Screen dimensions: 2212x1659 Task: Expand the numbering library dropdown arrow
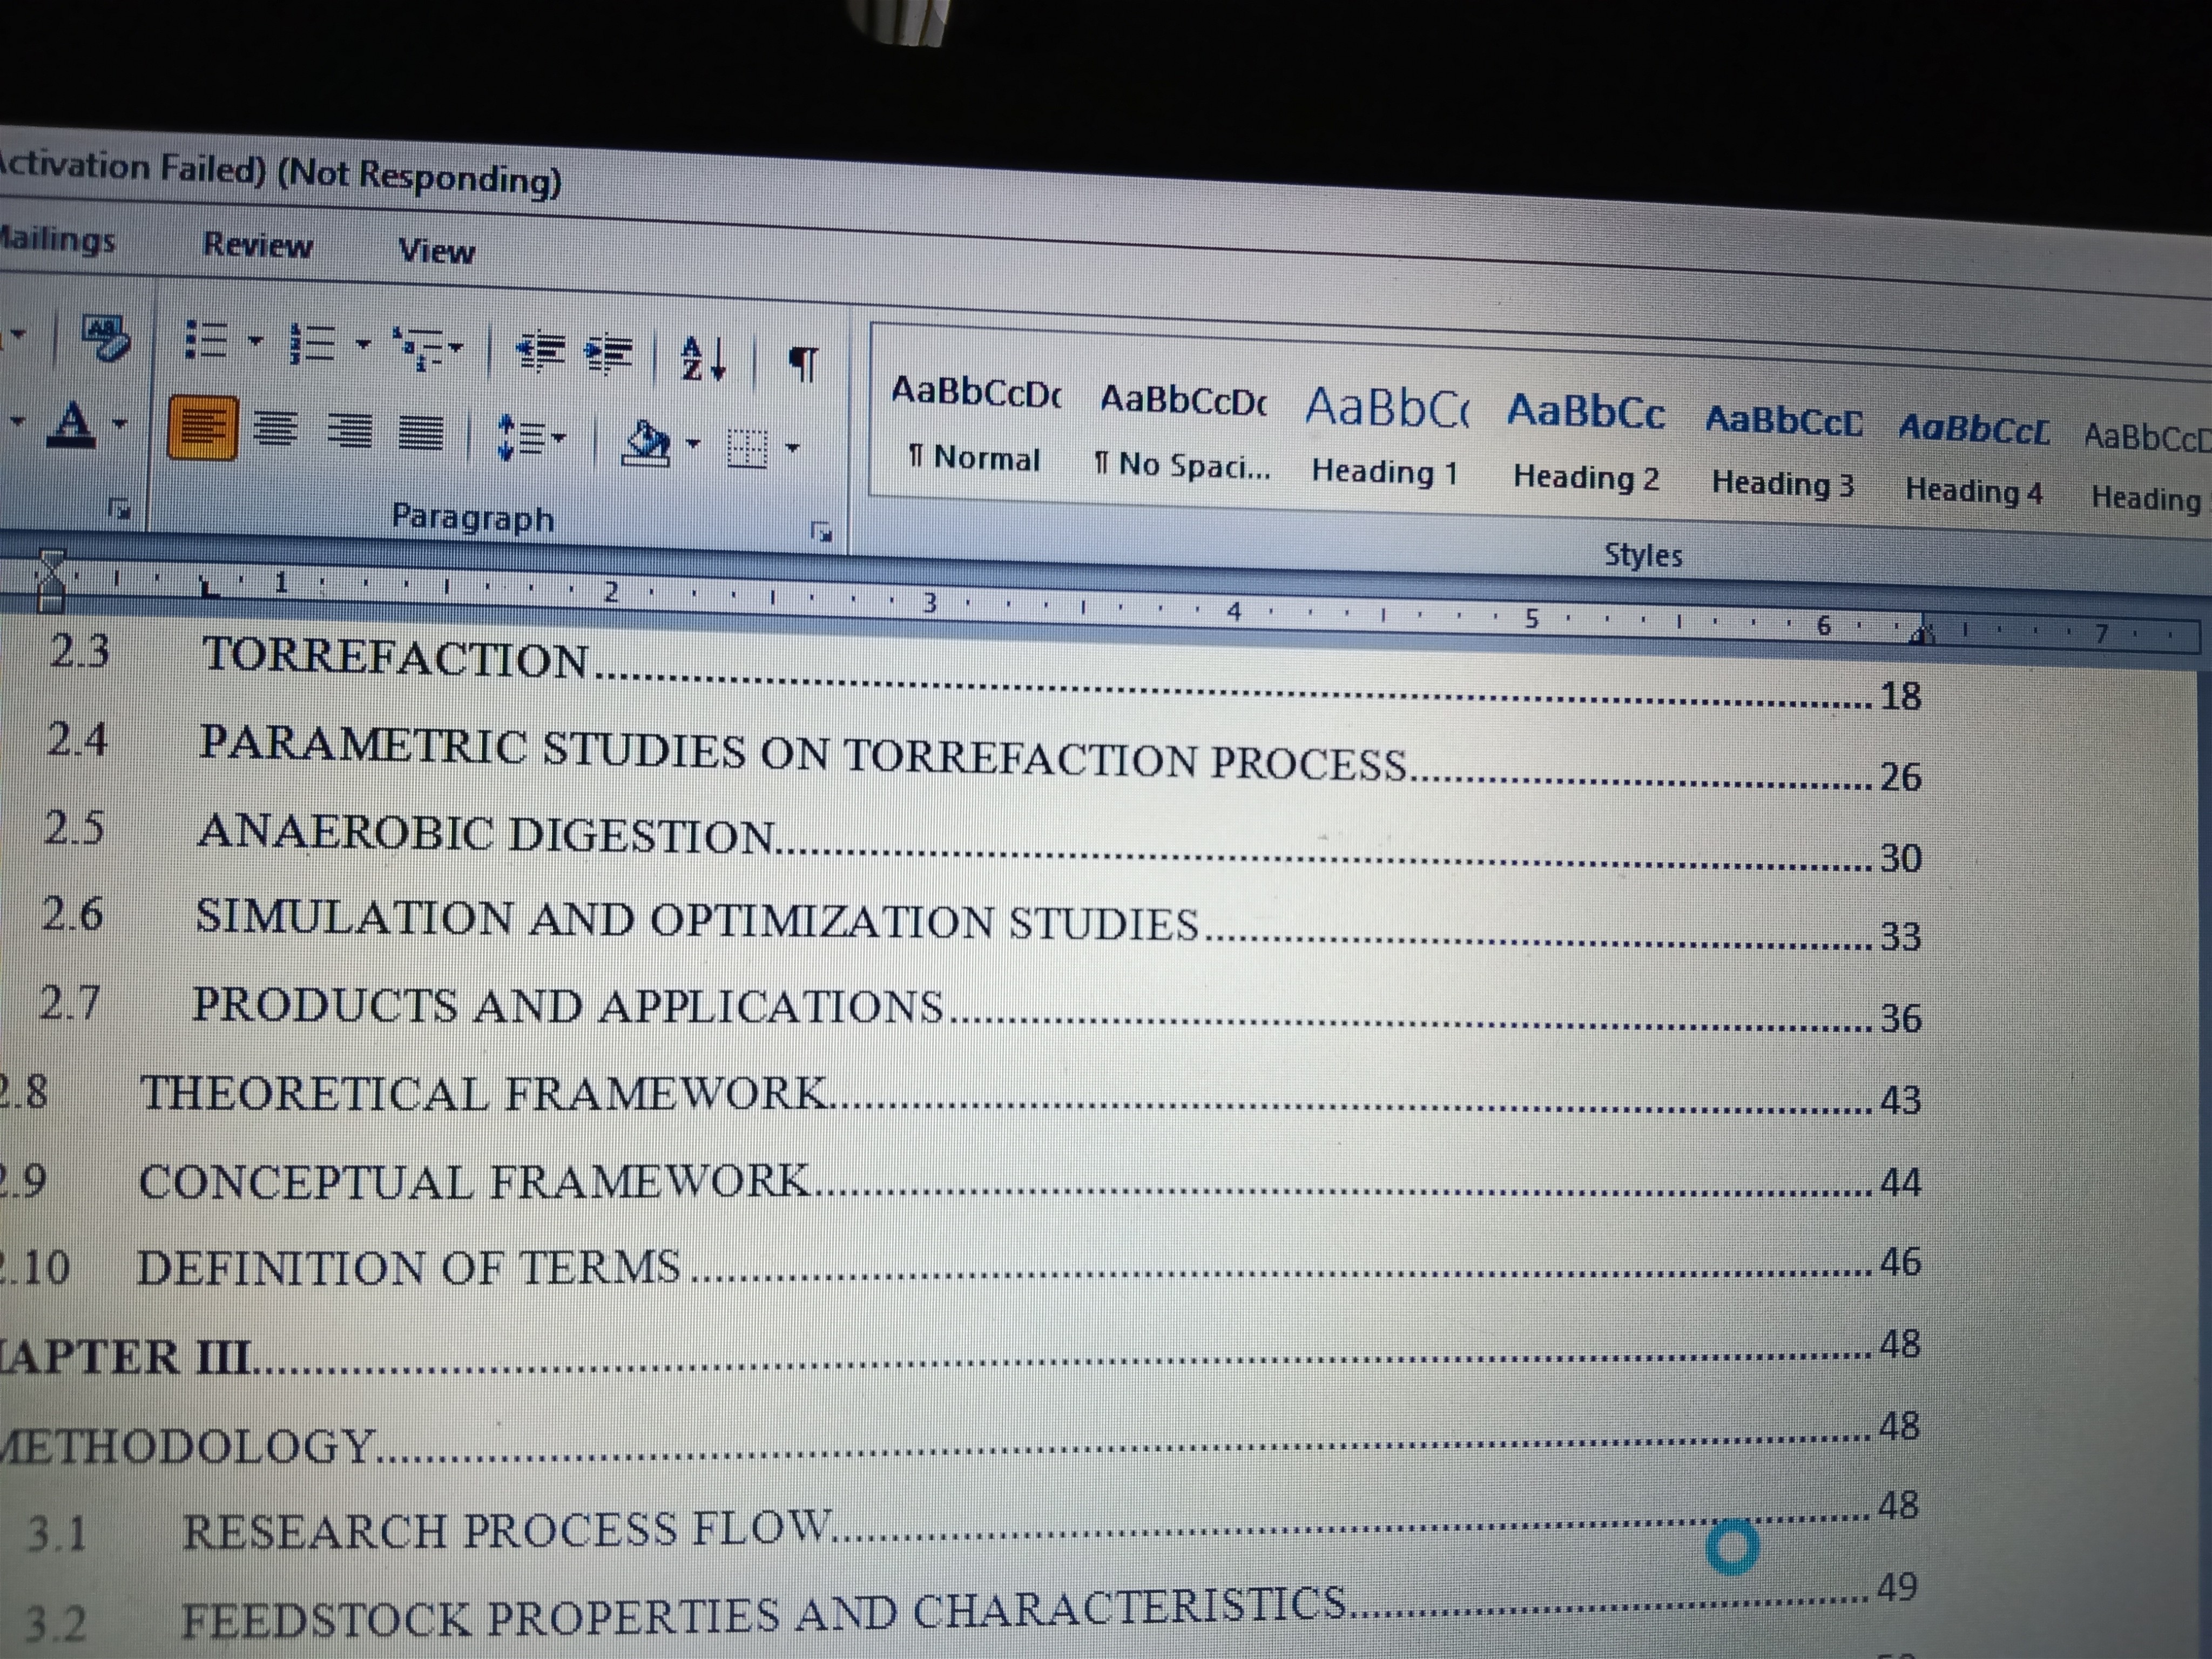pyautogui.click(x=363, y=346)
